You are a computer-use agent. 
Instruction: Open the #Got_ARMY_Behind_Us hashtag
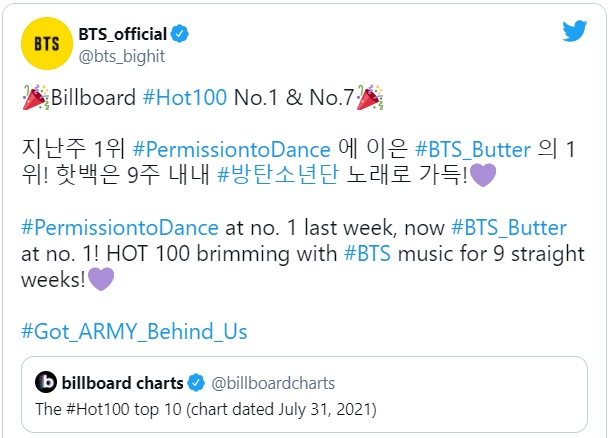tap(134, 331)
